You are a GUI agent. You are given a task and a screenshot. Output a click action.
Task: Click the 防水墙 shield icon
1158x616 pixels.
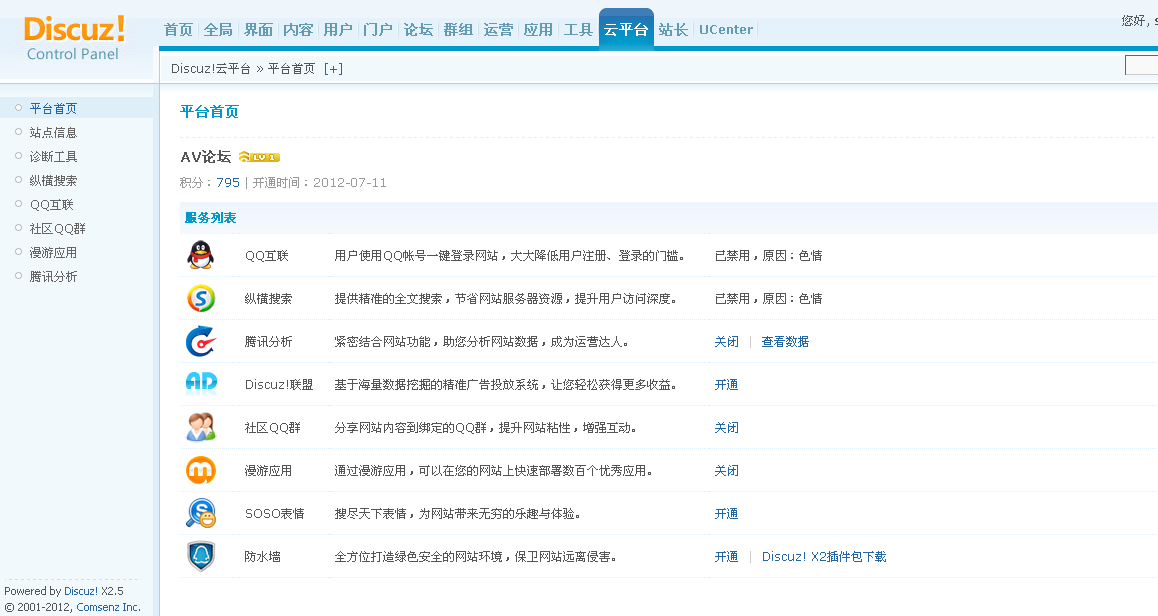201,556
